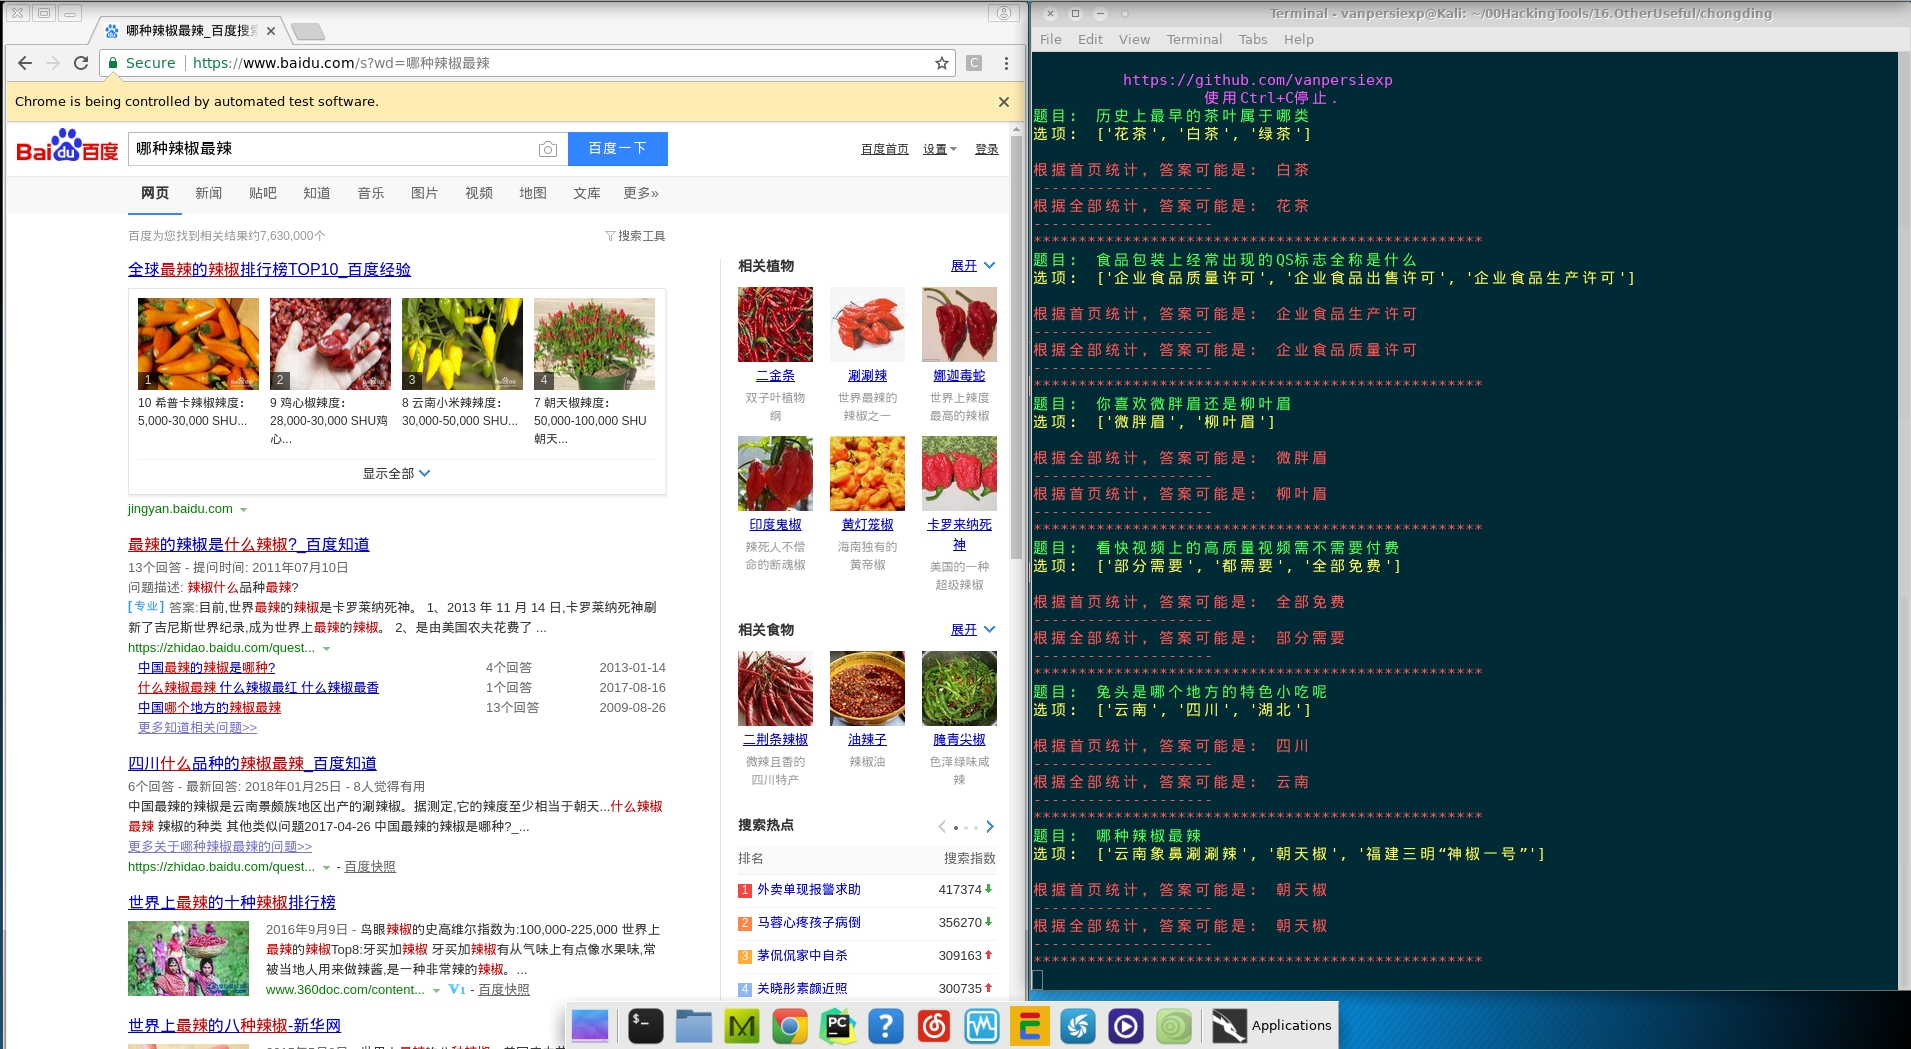1911x1049 pixels.
Task: Reload the Baidu search page
Action: [x=81, y=63]
